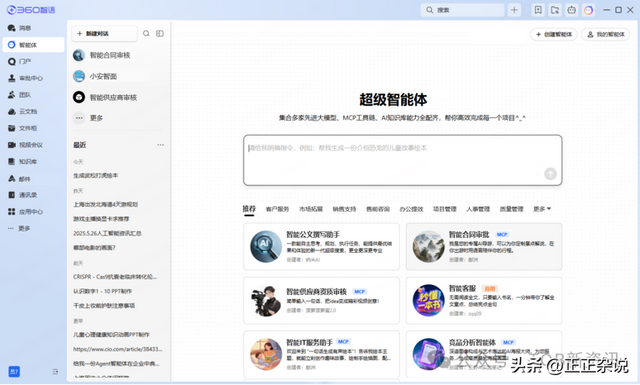Open the 智能客服 agent card
This screenshot has width=640, height=385.
pos(484,300)
